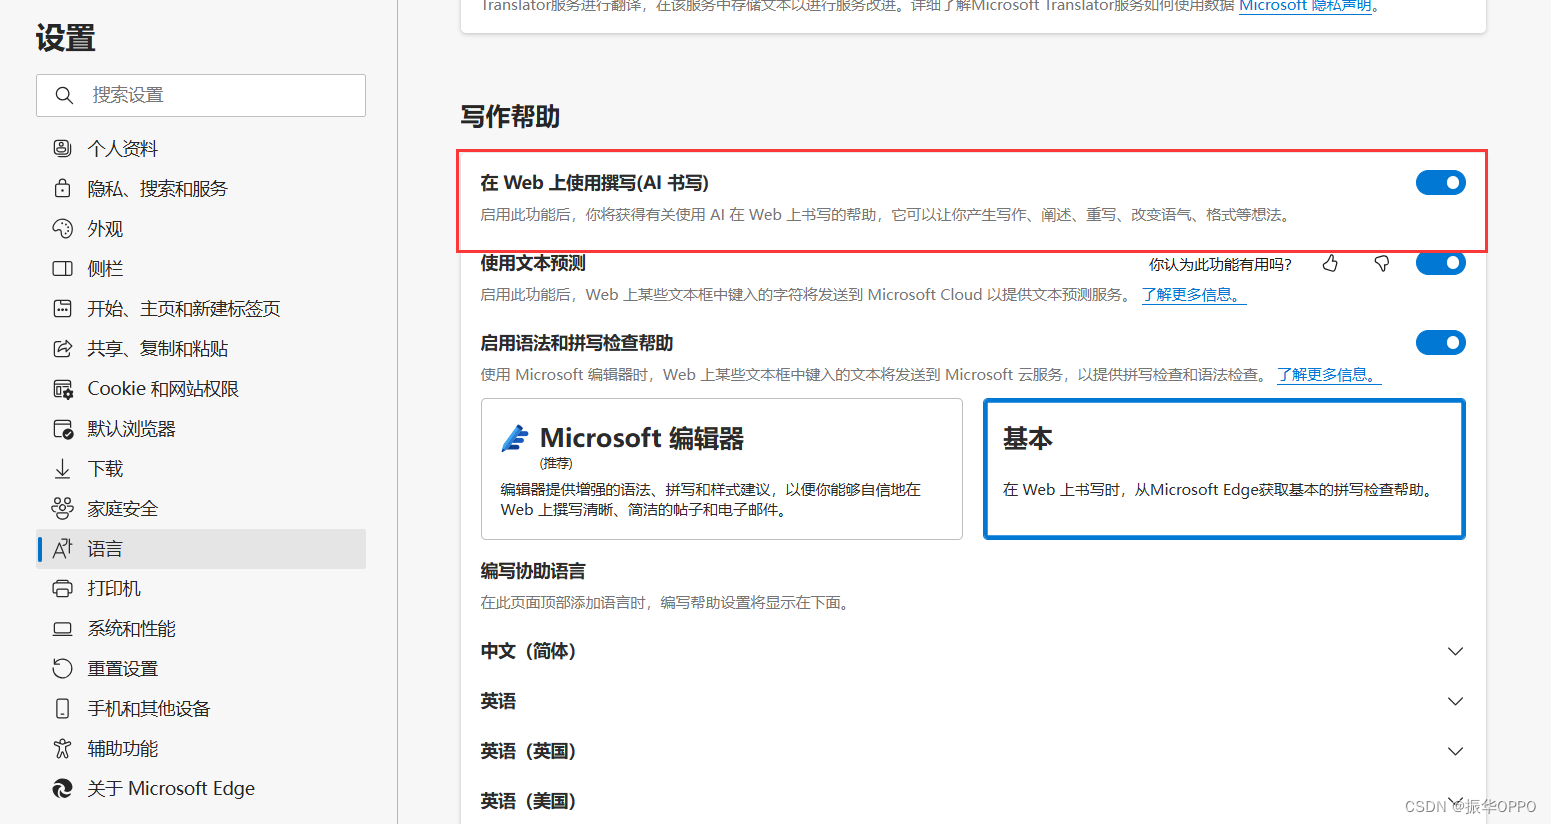Open Microsoft 隐私声明 link at top
This screenshot has height=824, width=1551.
(x=1305, y=6)
